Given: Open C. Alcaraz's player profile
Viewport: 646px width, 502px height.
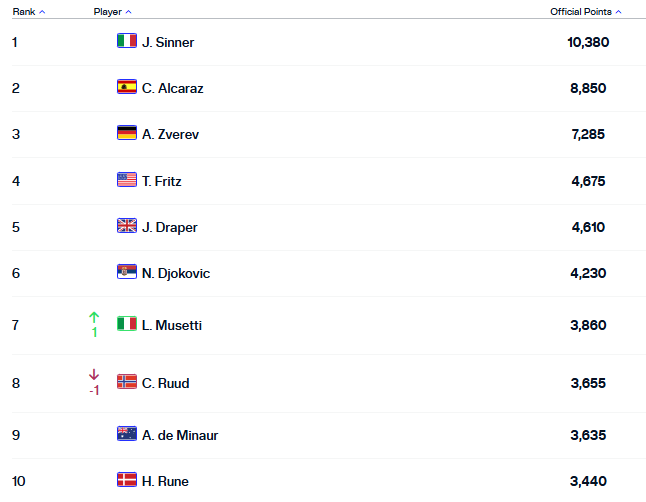Looking at the screenshot, I should [172, 88].
